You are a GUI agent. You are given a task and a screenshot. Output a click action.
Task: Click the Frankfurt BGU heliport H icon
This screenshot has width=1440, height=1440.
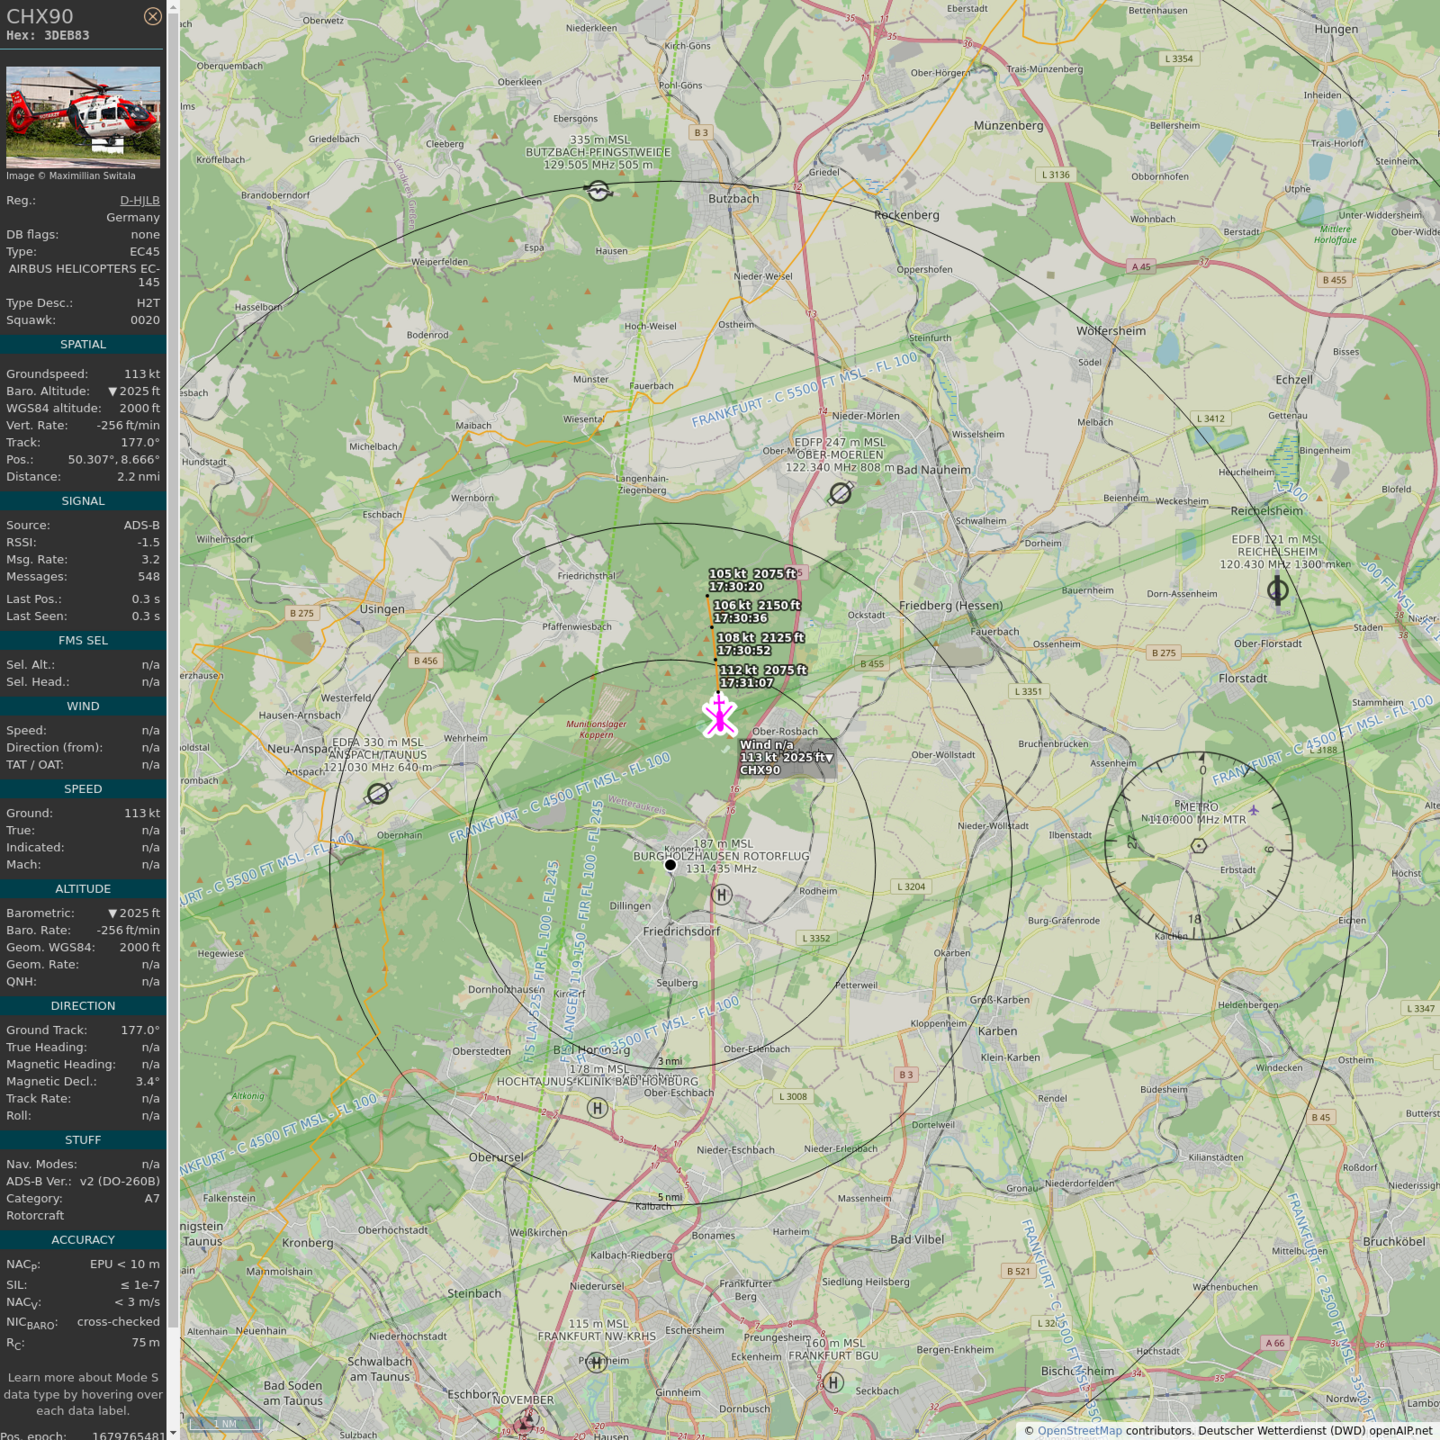[833, 1383]
